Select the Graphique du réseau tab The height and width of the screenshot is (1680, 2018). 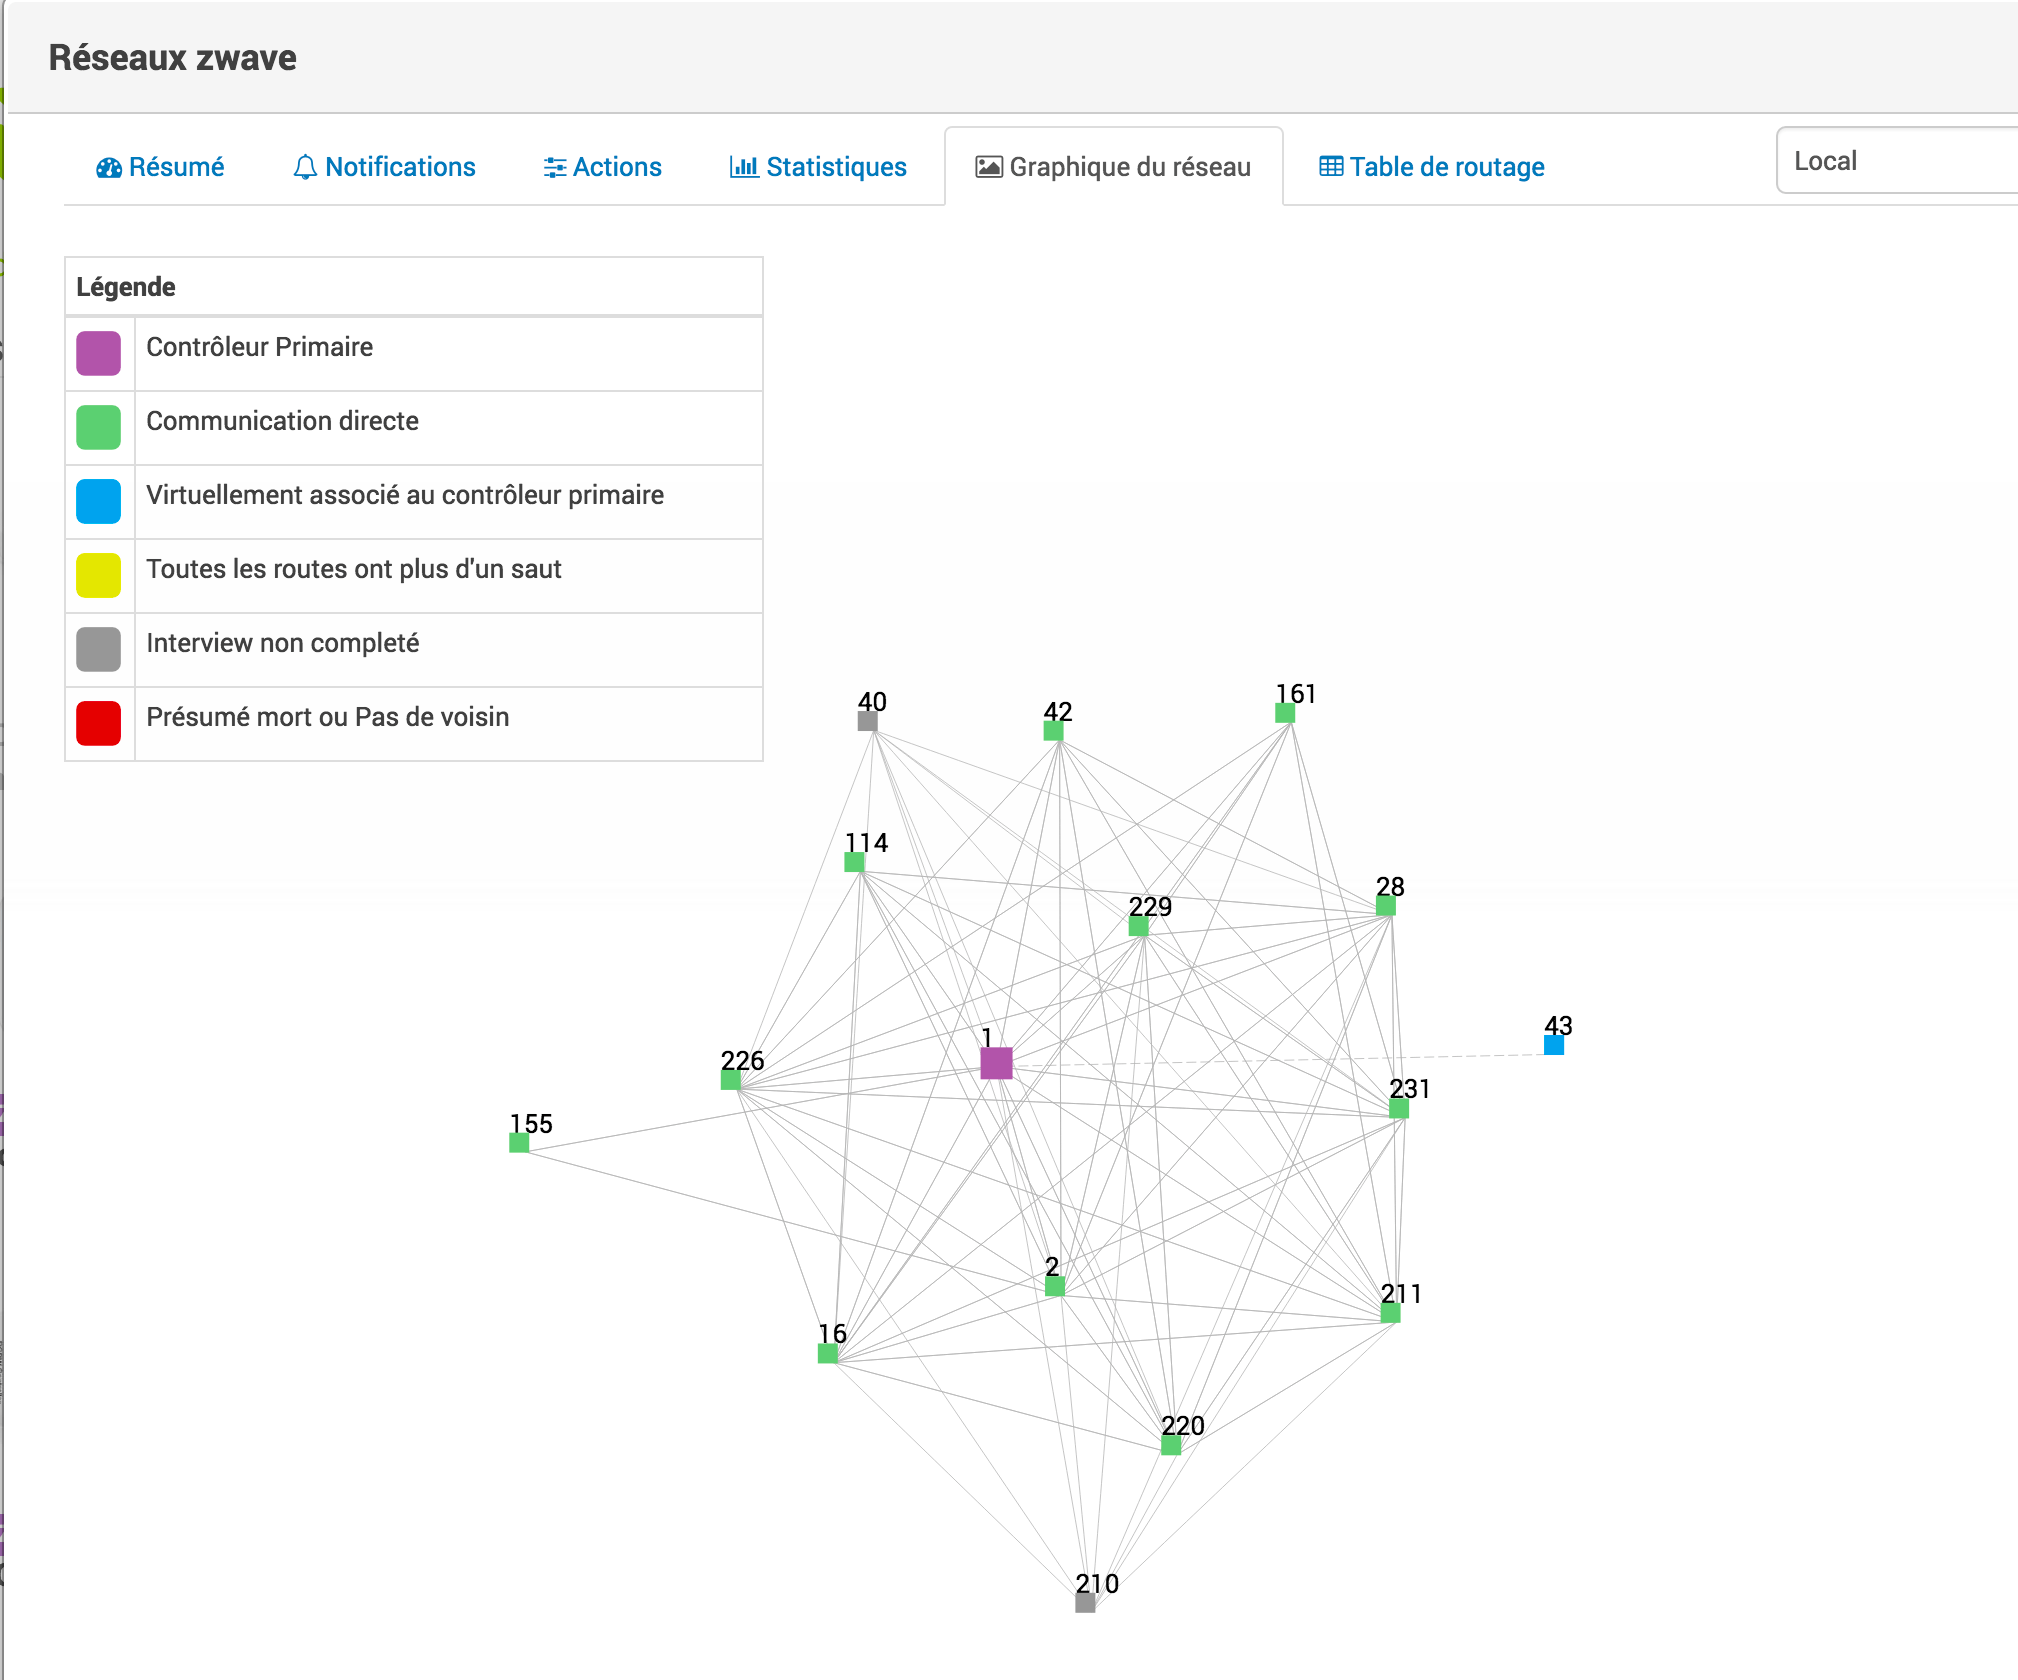click(1113, 167)
